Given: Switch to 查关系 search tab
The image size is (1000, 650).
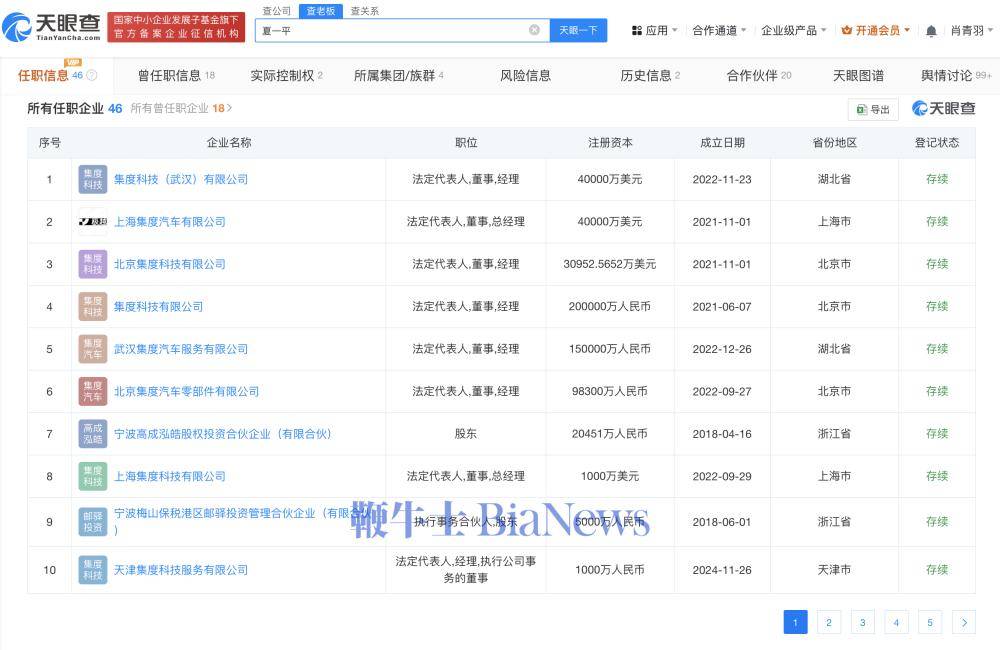Looking at the screenshot, I should coord(365,11).
